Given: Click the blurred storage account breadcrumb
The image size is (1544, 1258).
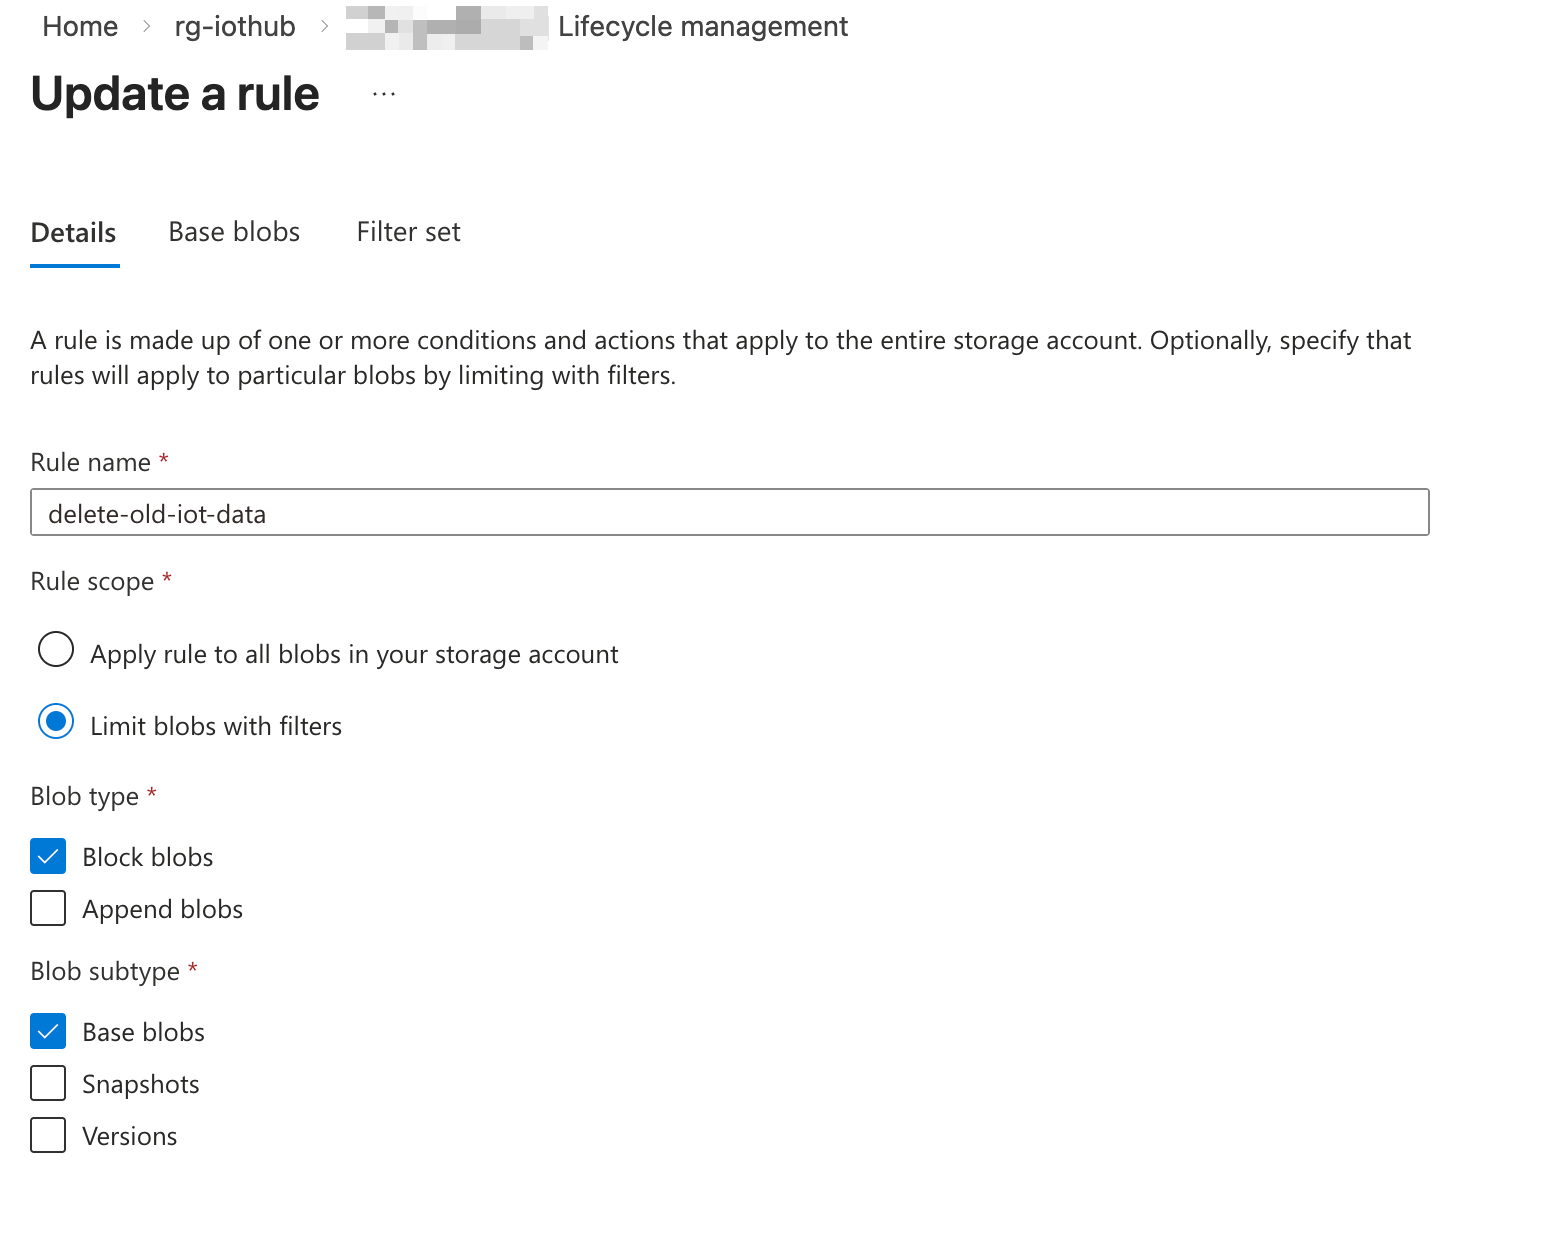Looking at the screenshot, I should [446, 27].
